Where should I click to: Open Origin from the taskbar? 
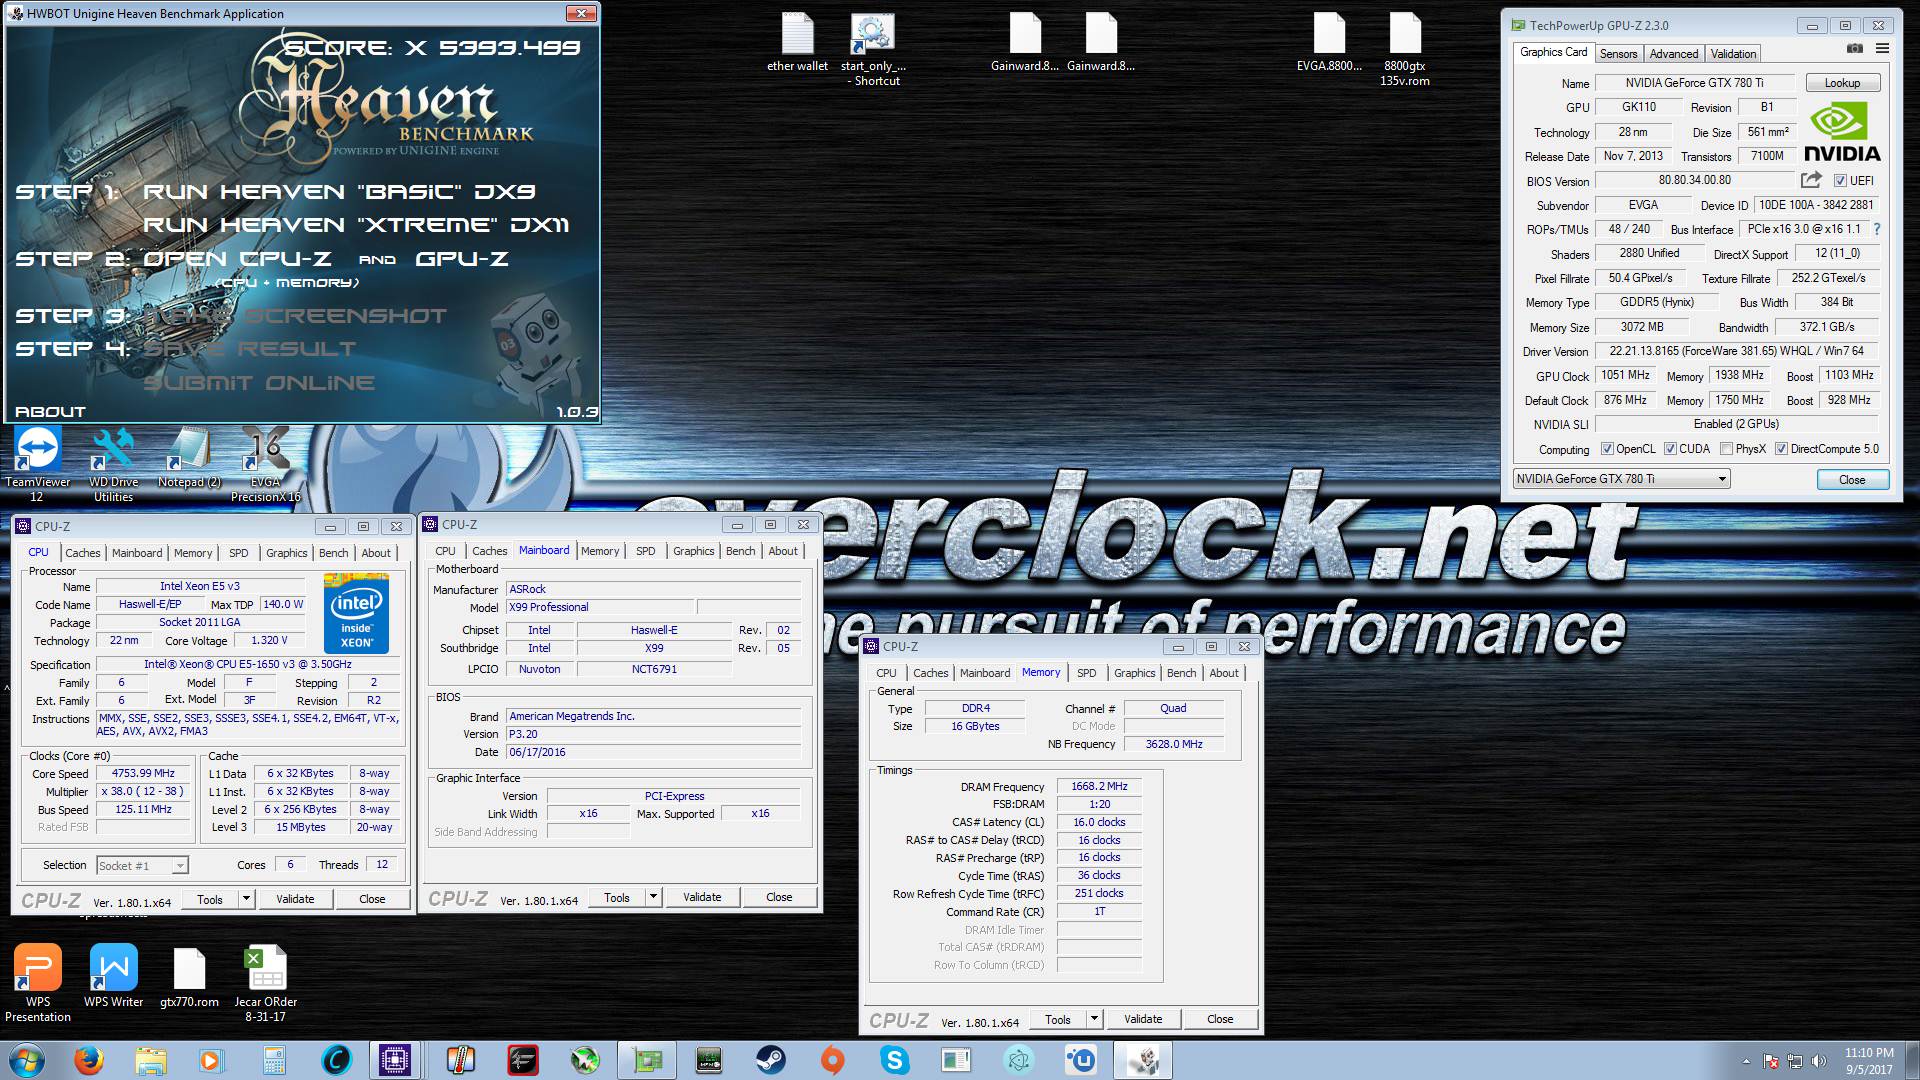(832, 1060)
